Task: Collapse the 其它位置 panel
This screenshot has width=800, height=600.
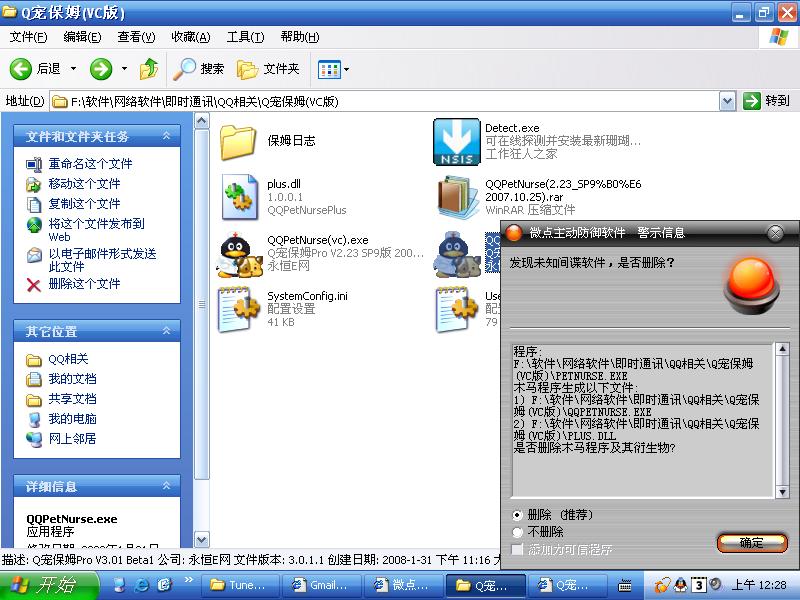Action: 166,331
